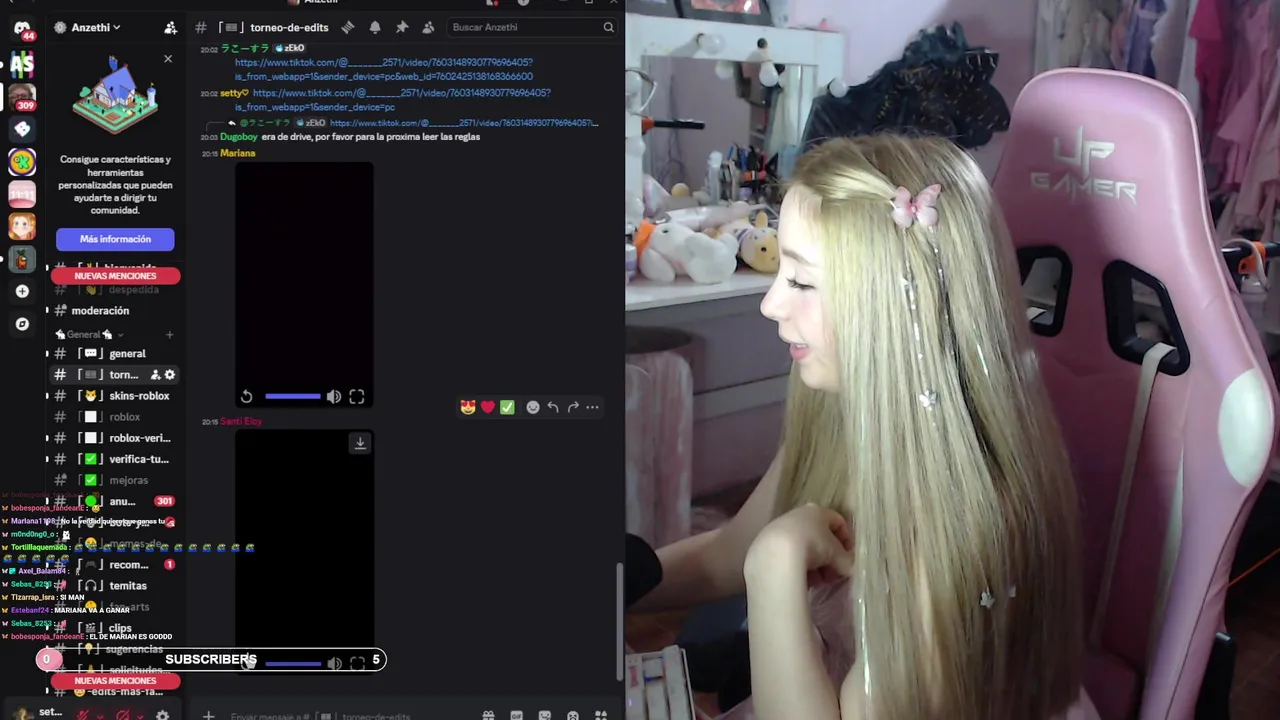Open Mariana's video in fullscreen
This screenshot has height=720, width=1280.
pyautogui.click(x=357, y=397)
